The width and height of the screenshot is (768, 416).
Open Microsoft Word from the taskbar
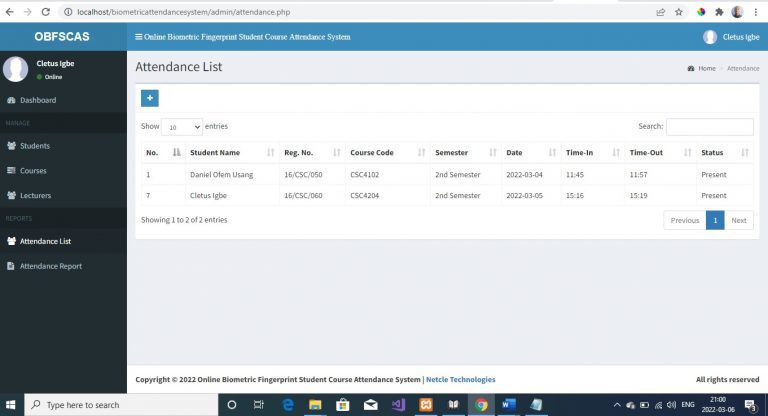tap(508, 405)
